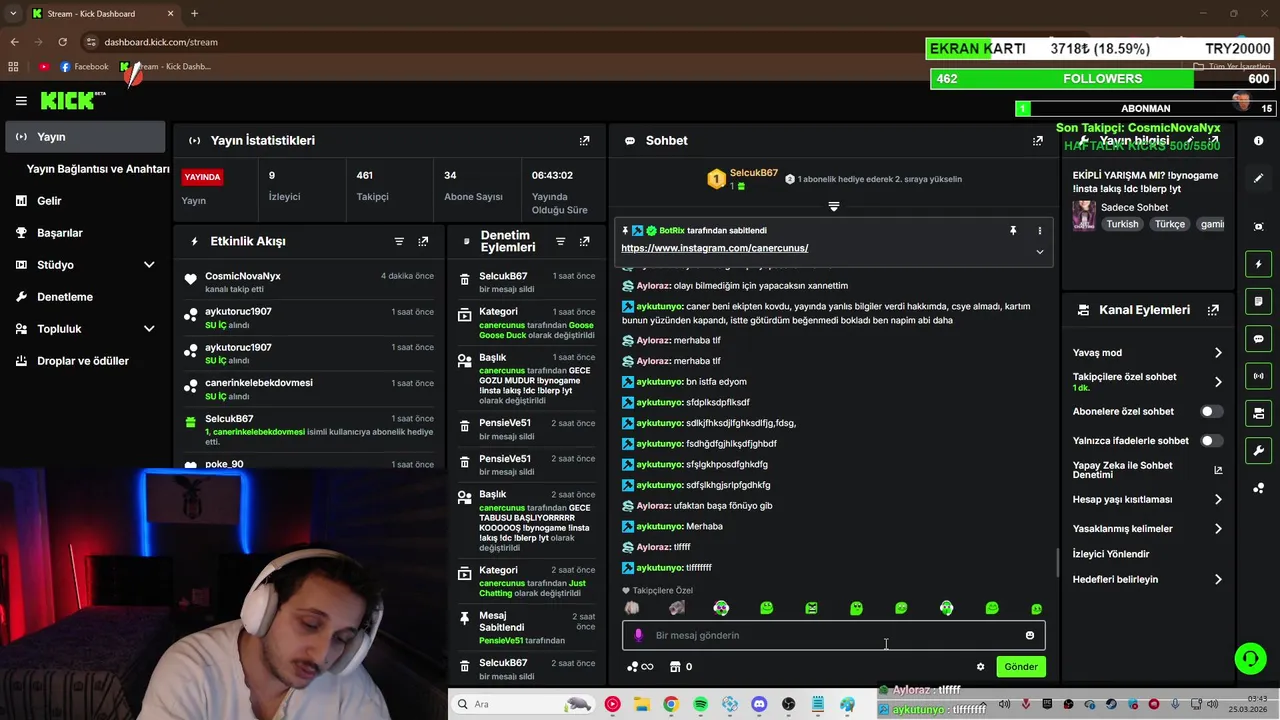Expand Yavaş mod options
The height and width of the screenshot is (720, 1280).
point(1218,353)
